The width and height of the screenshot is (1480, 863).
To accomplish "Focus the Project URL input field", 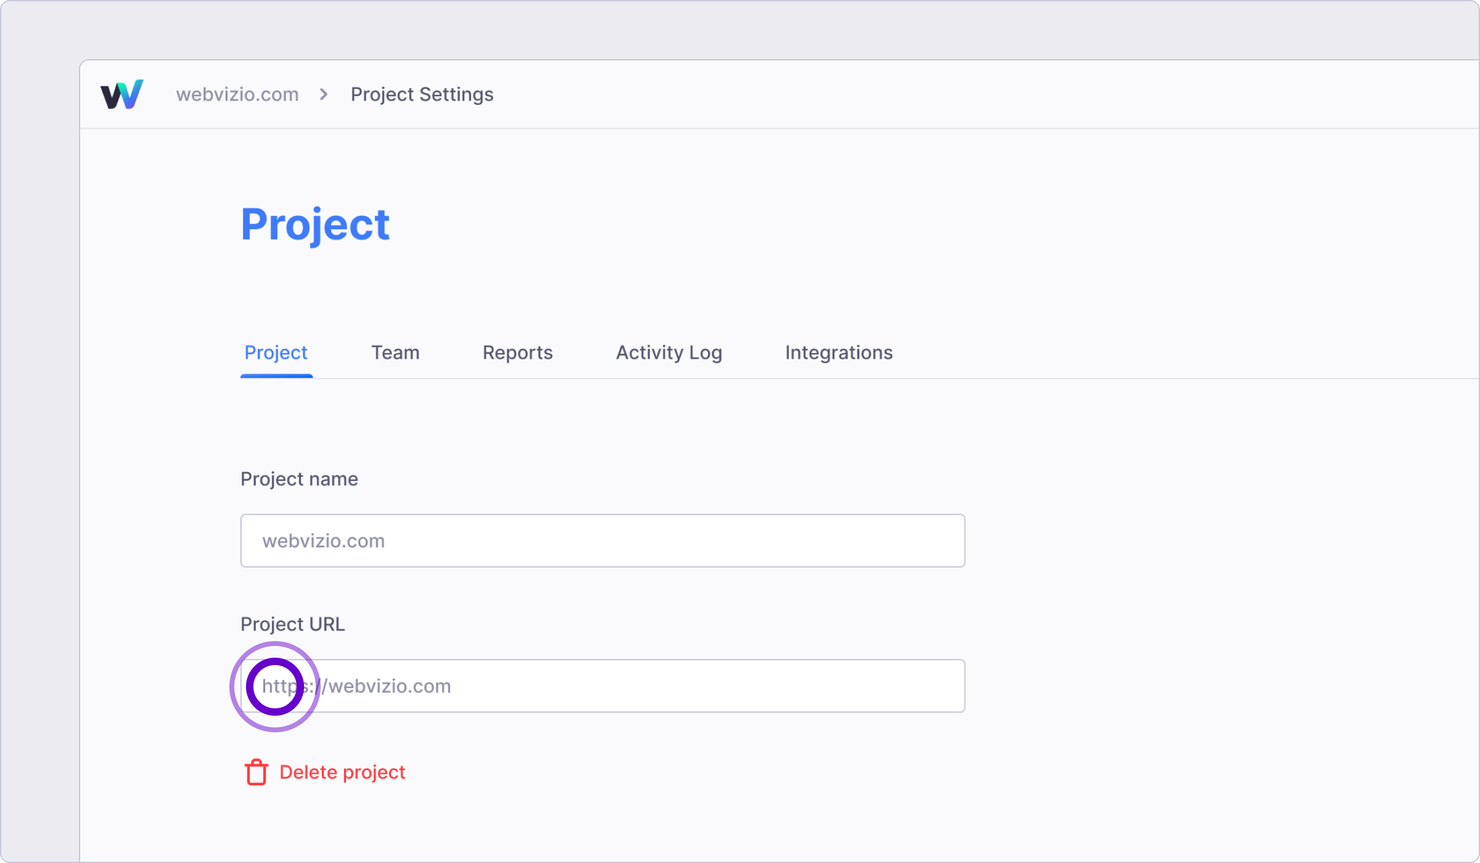I will pyautogui.click(x=640, y=686).
